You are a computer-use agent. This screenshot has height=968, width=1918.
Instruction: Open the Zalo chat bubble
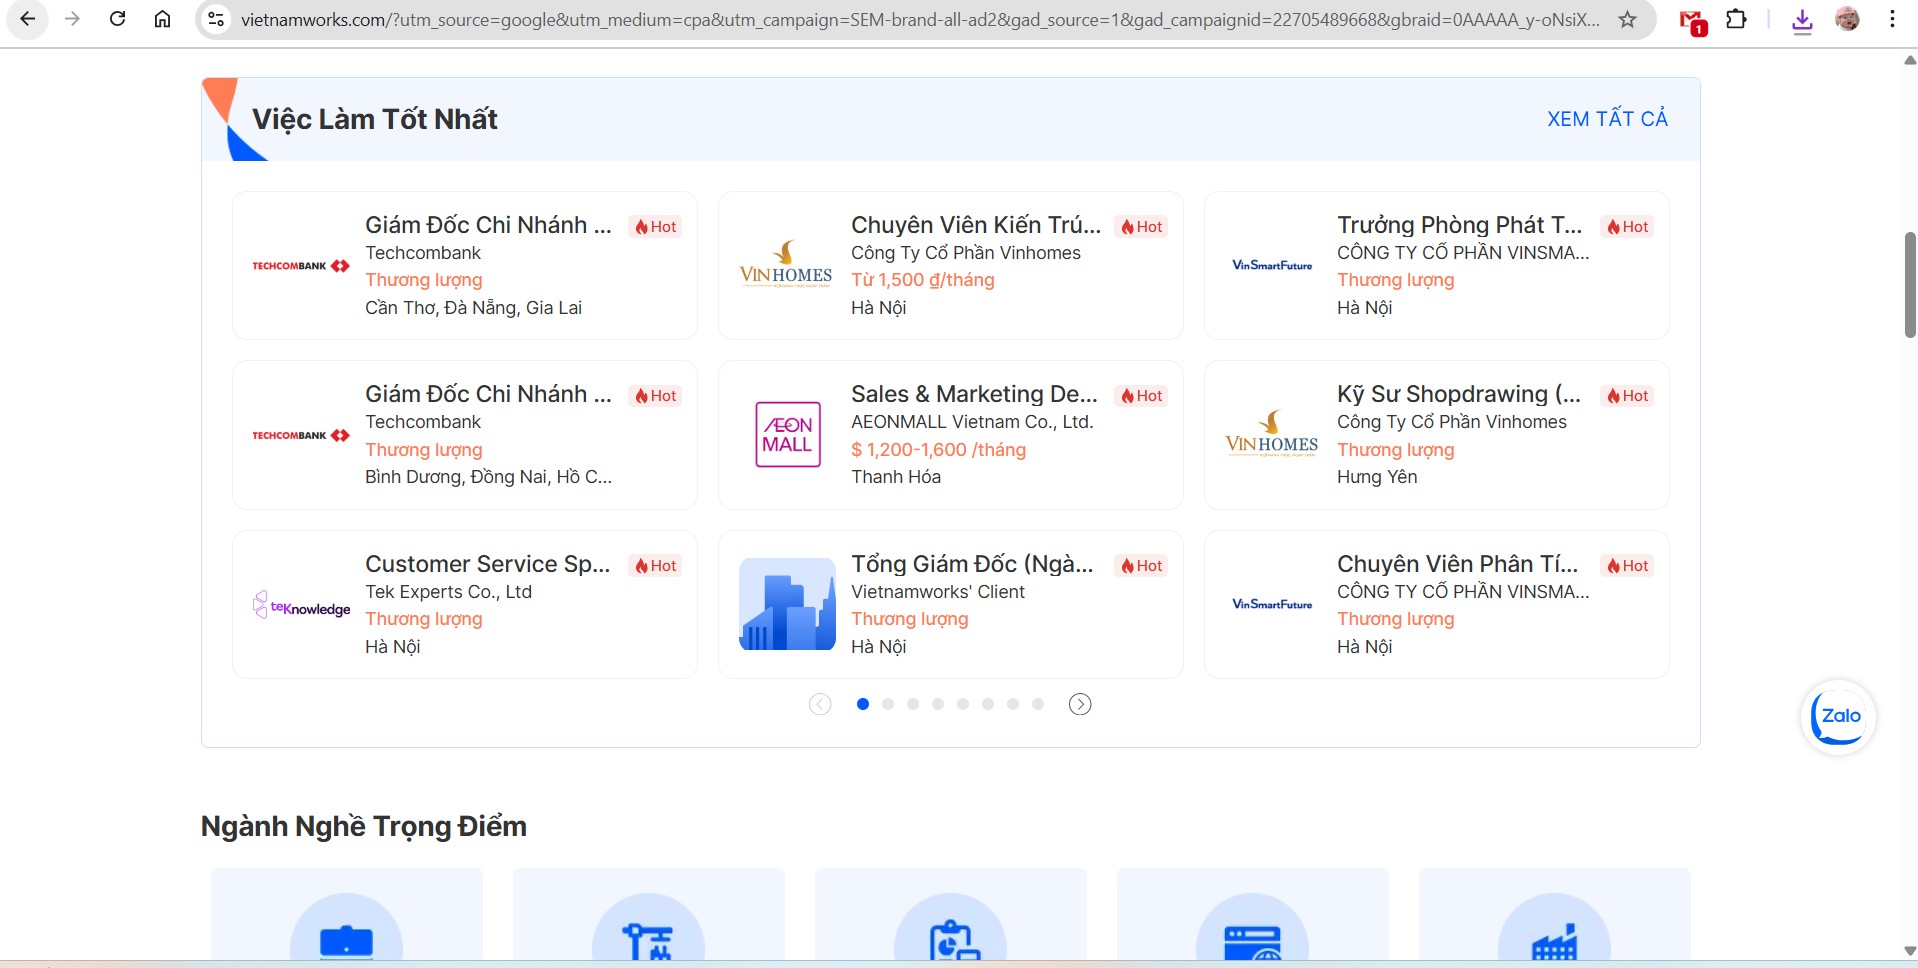point(1838,717)
